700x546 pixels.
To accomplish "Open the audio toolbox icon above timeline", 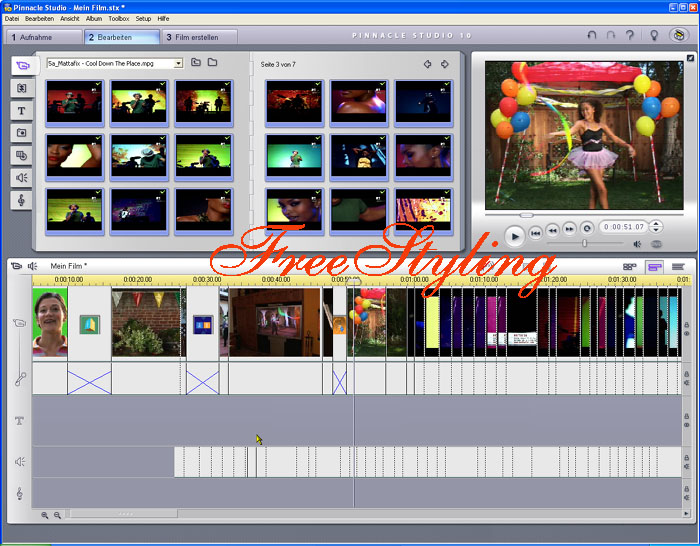I will pos(33,266).
